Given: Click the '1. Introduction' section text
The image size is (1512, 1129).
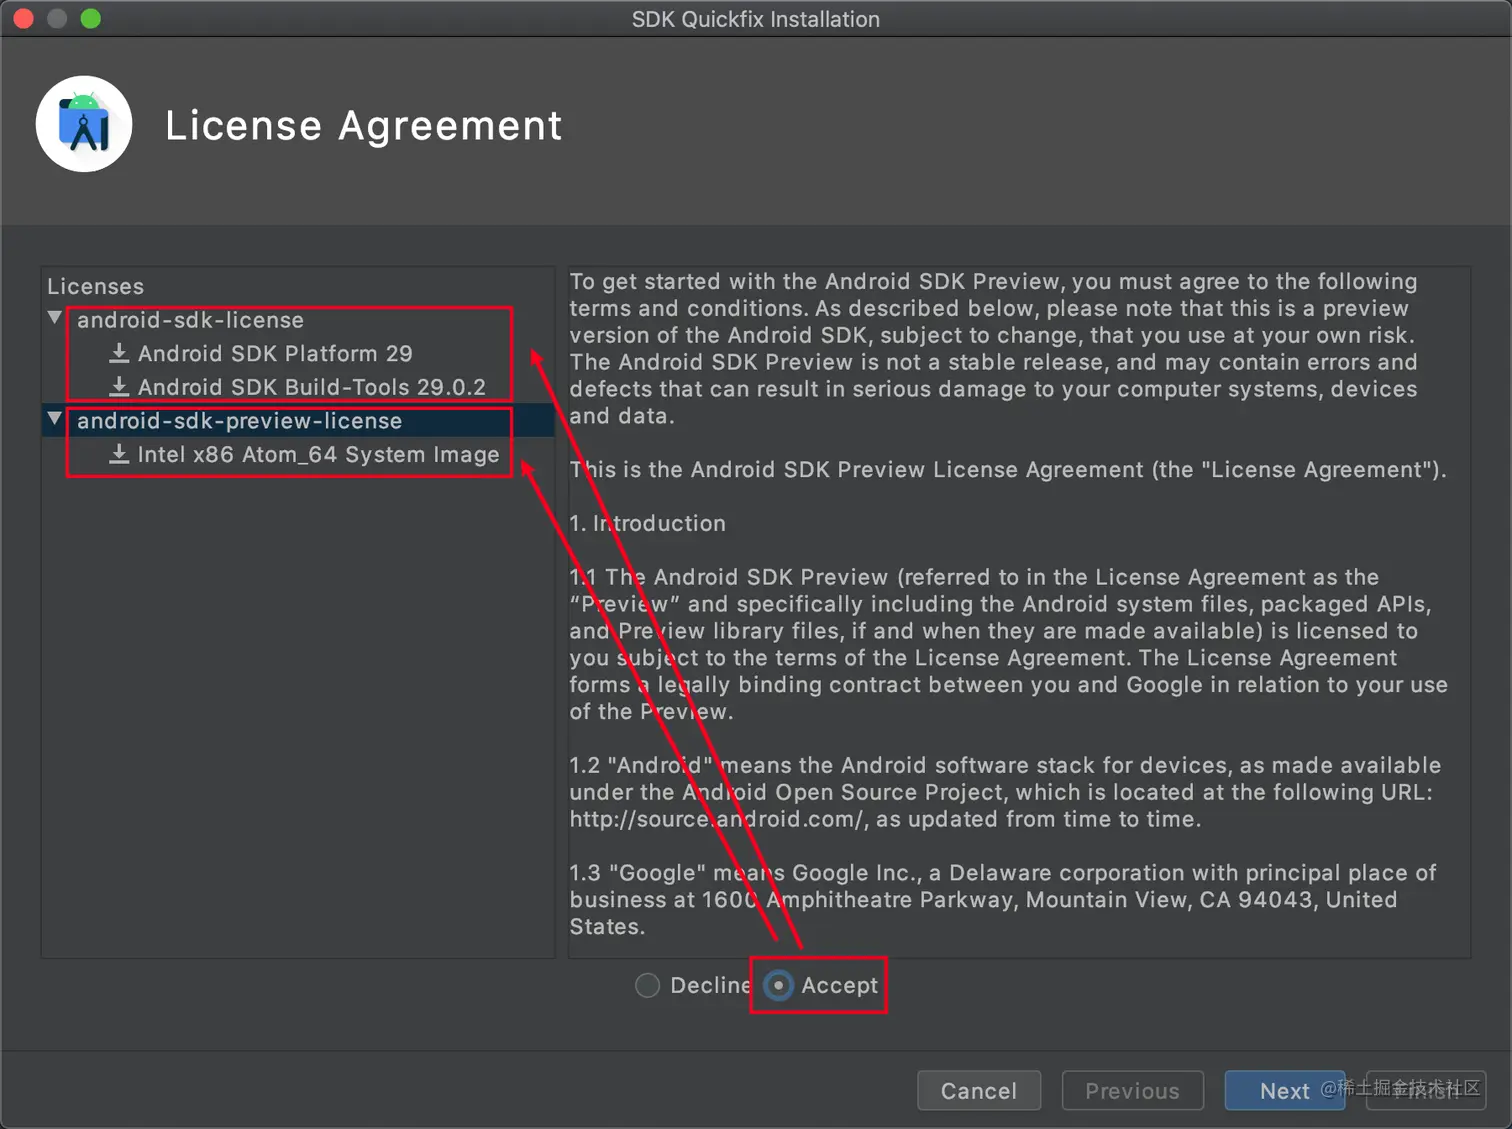Looking at the screenshot, I should point(647,523).
